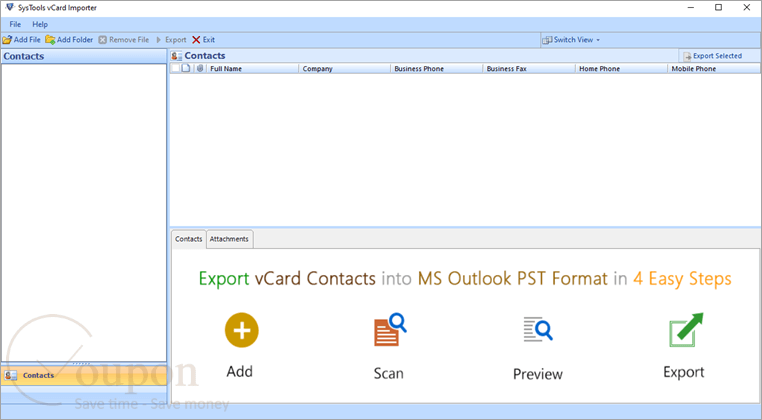Click the Remove File toolbar icon
Image resolution: width=762 pixels, height=420 pixels.
point(103,40)
